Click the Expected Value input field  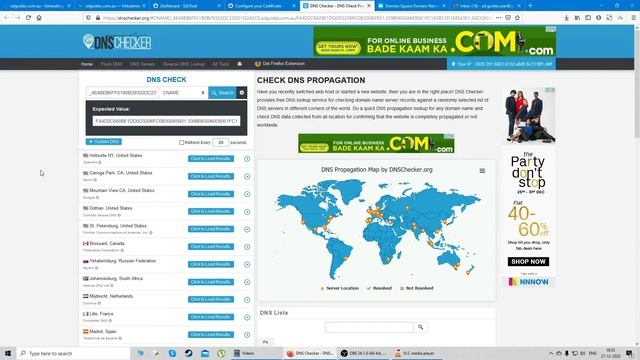tap(166, 121)
